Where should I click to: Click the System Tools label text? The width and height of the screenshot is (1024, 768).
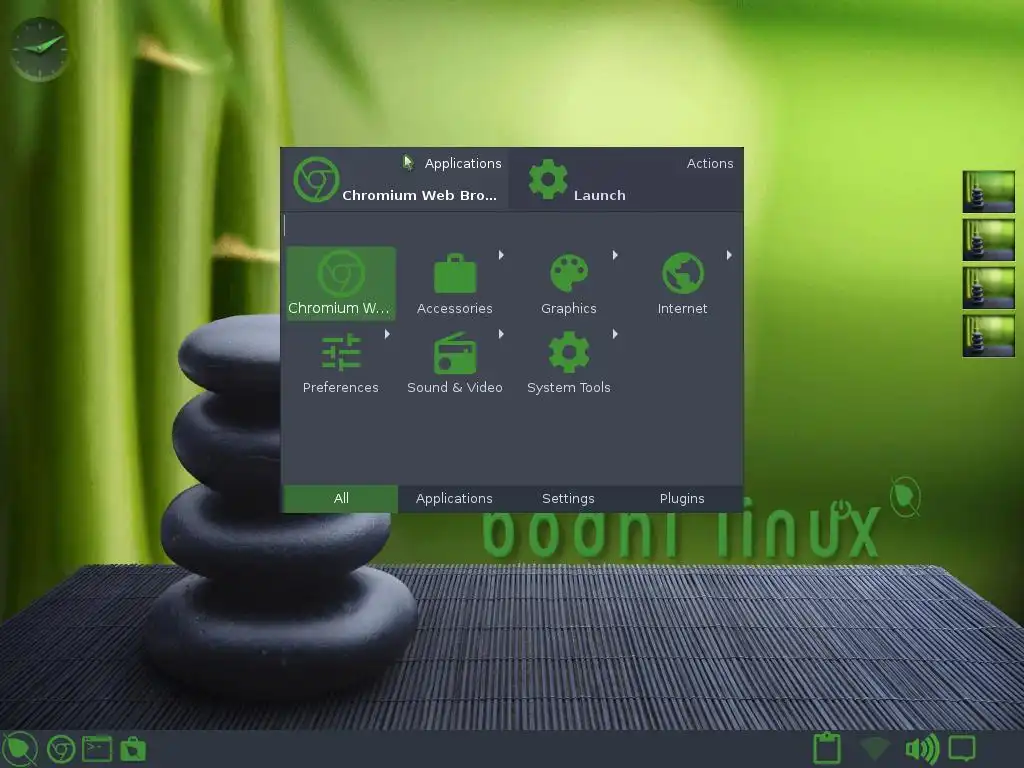pos(569,387)
